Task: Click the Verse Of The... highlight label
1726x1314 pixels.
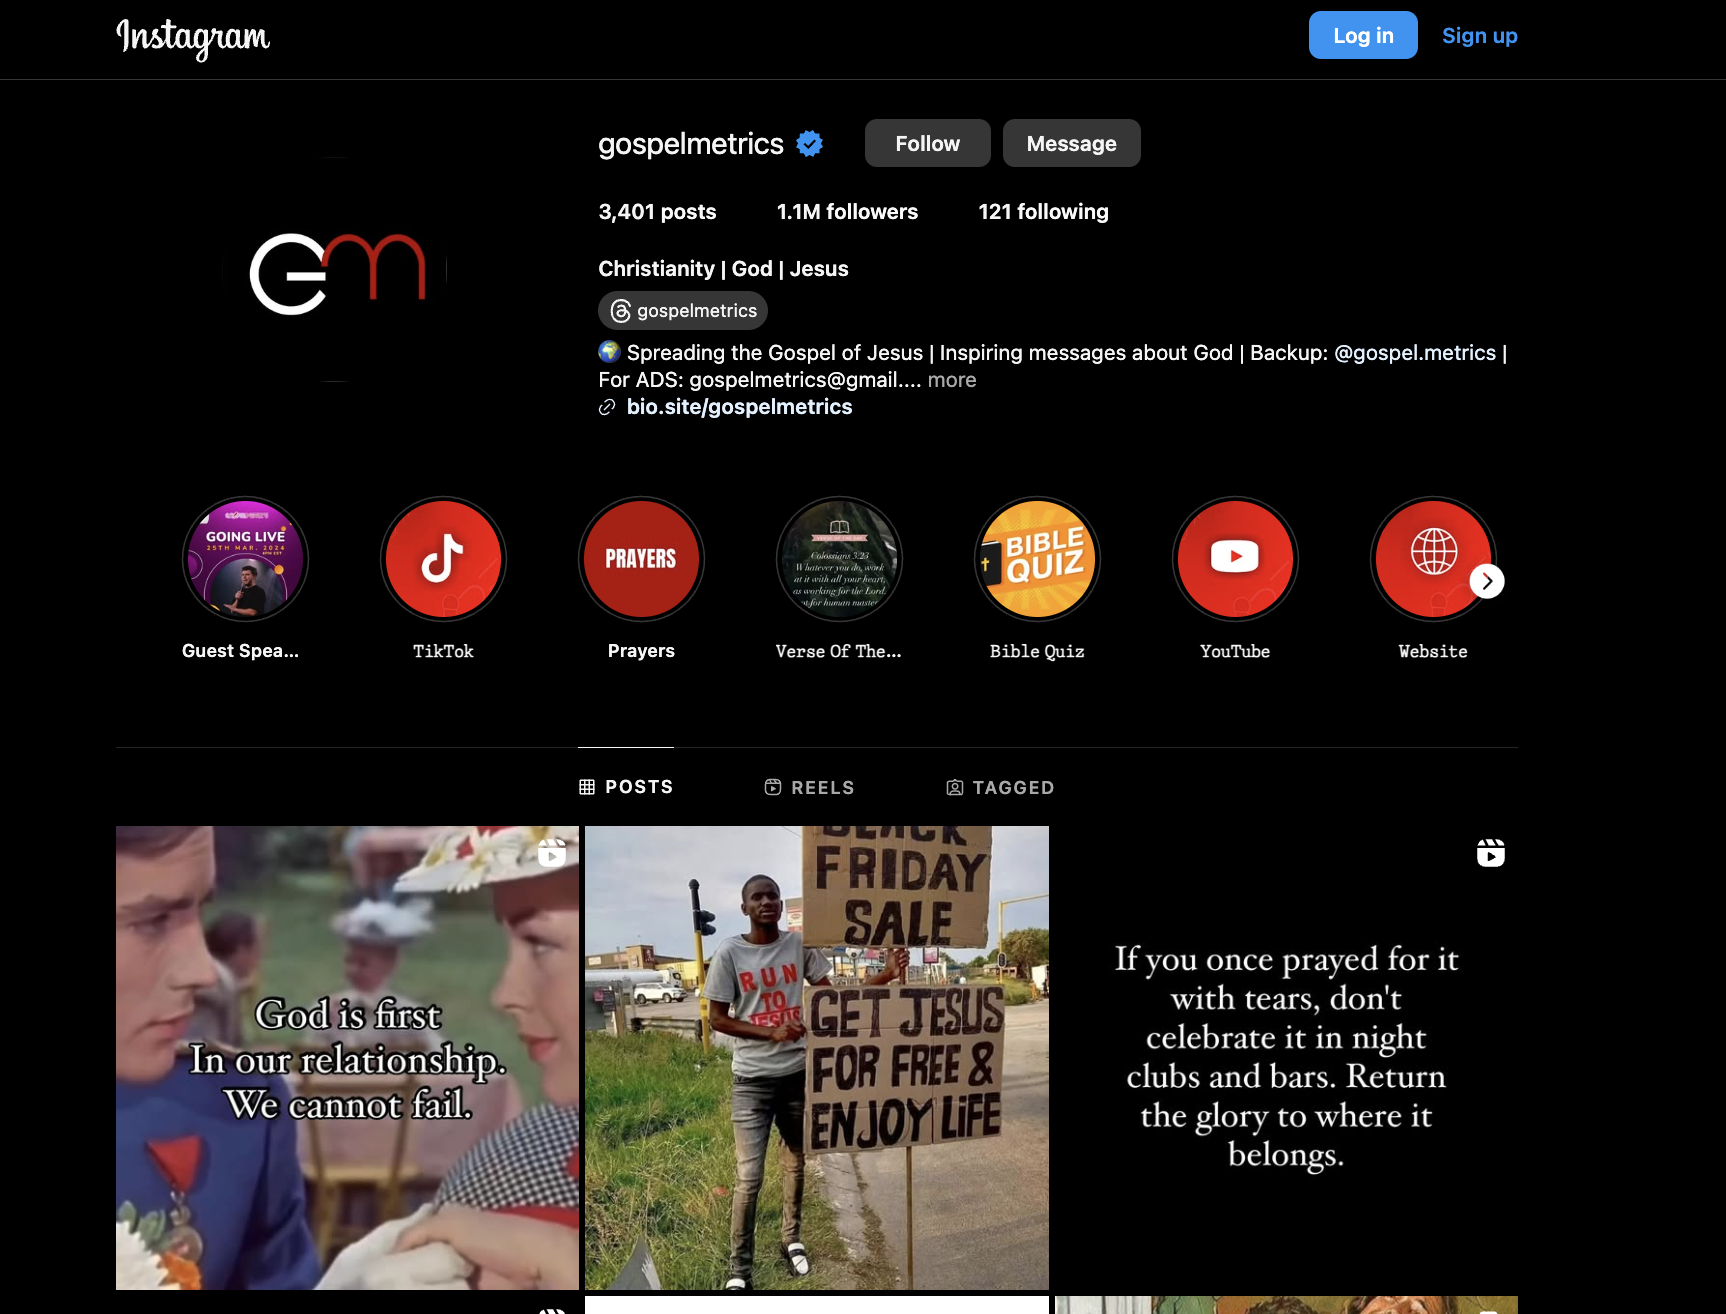Action: point(839,651)
